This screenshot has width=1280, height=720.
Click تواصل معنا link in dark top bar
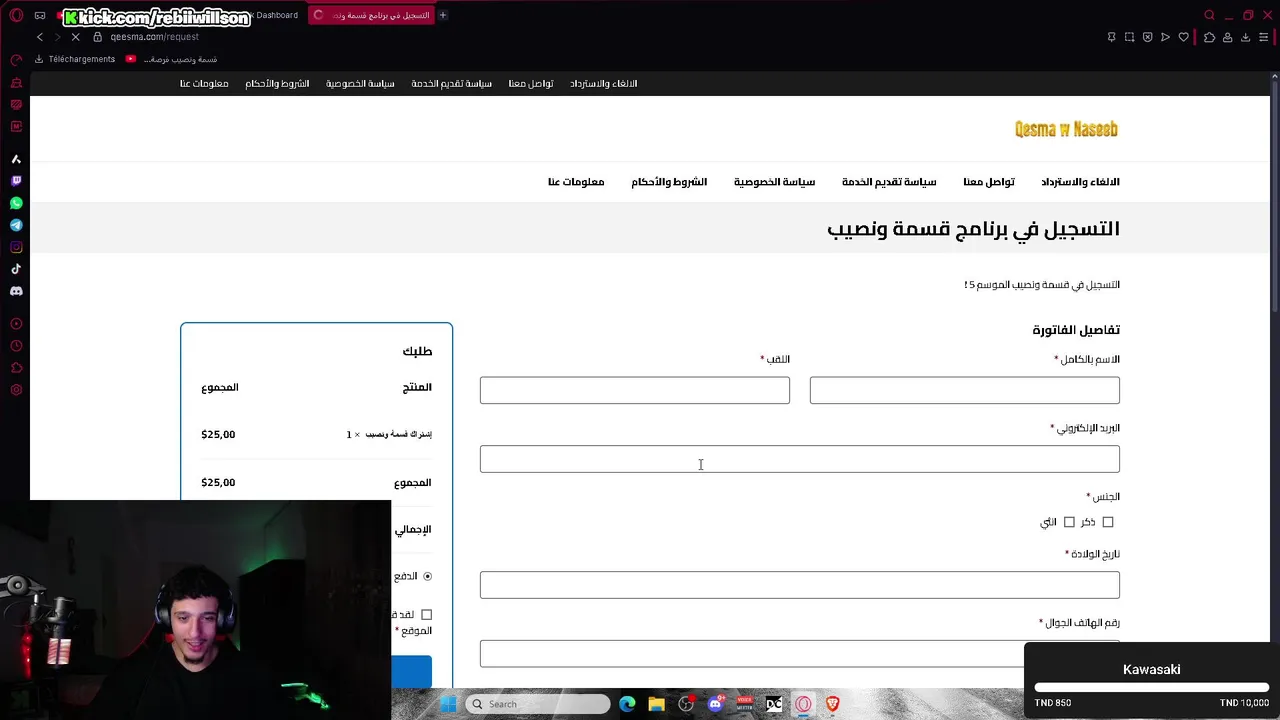point(531,84)
